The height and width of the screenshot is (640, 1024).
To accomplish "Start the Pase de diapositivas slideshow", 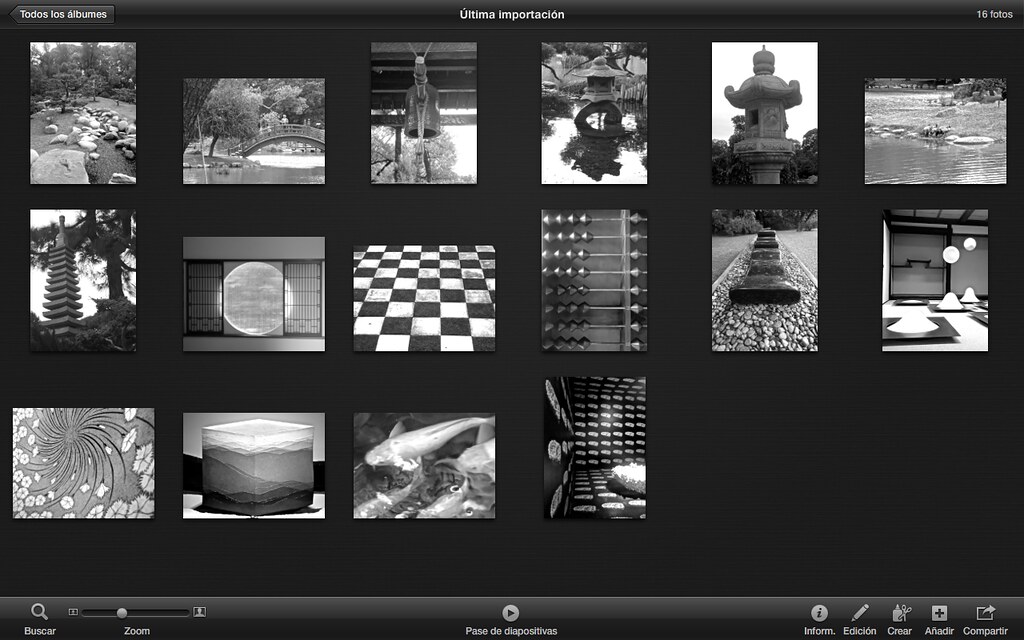I will click(x=511, y=613).
